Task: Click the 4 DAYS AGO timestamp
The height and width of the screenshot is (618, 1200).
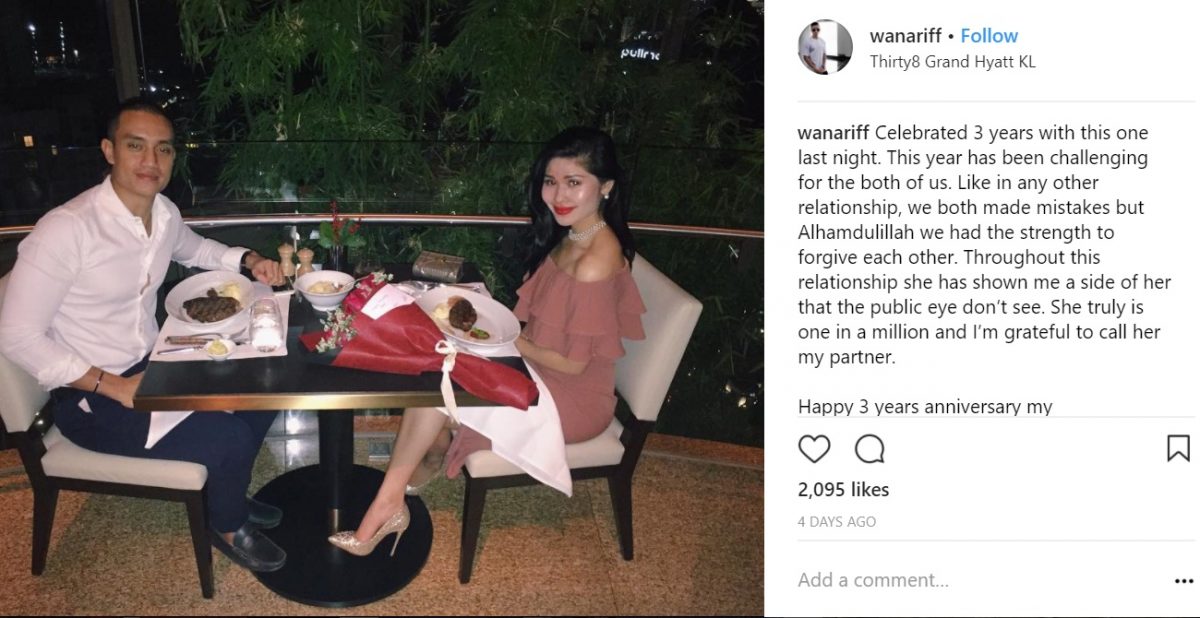Action: [837, 522]
